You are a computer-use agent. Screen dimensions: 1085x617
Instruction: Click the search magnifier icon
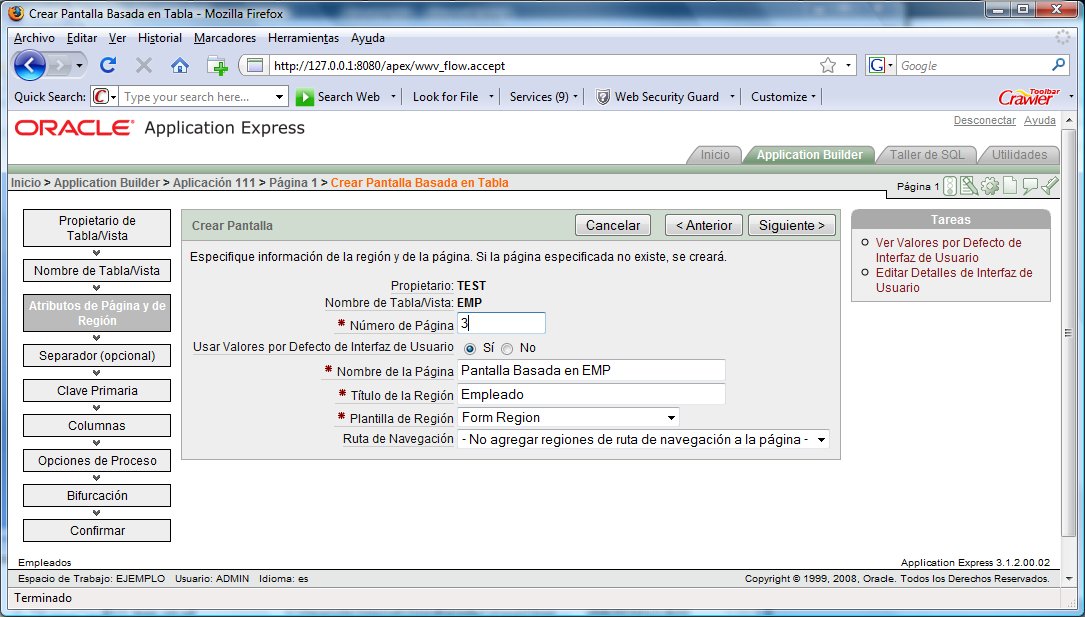pos(1059,65)
